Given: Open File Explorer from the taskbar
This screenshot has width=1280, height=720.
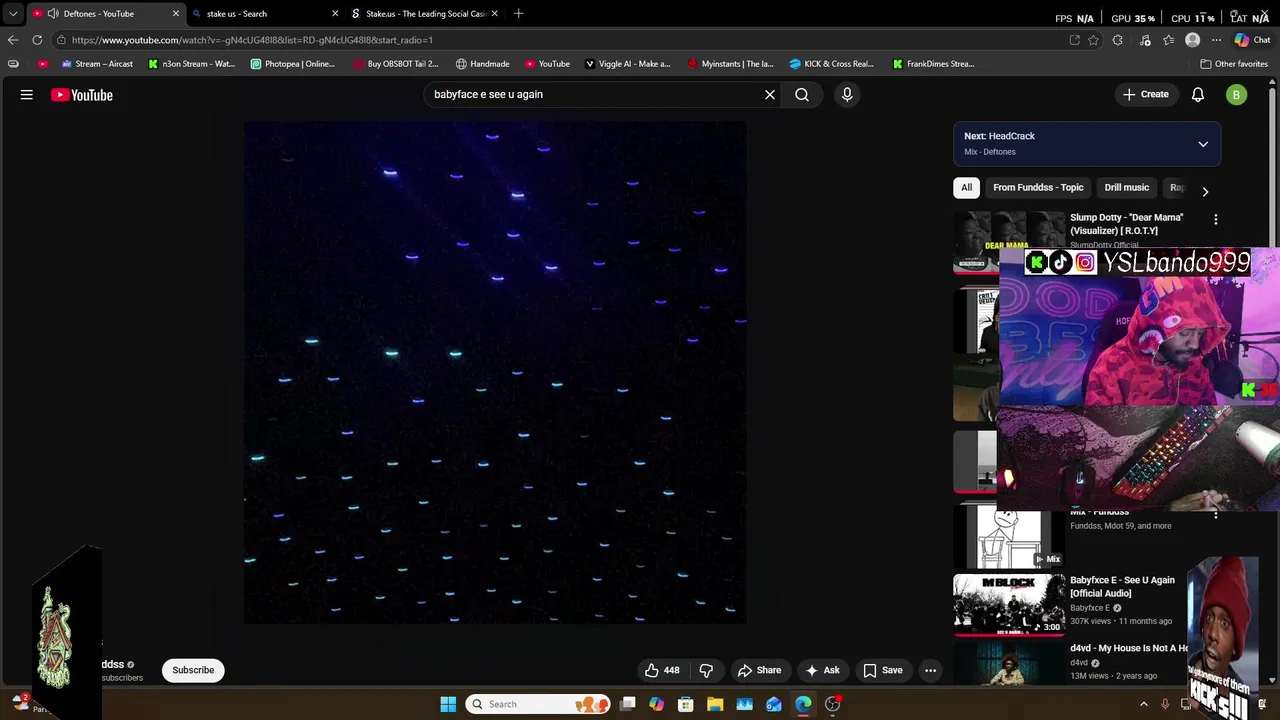Looking at the screenshot, I should coord(715,704).
